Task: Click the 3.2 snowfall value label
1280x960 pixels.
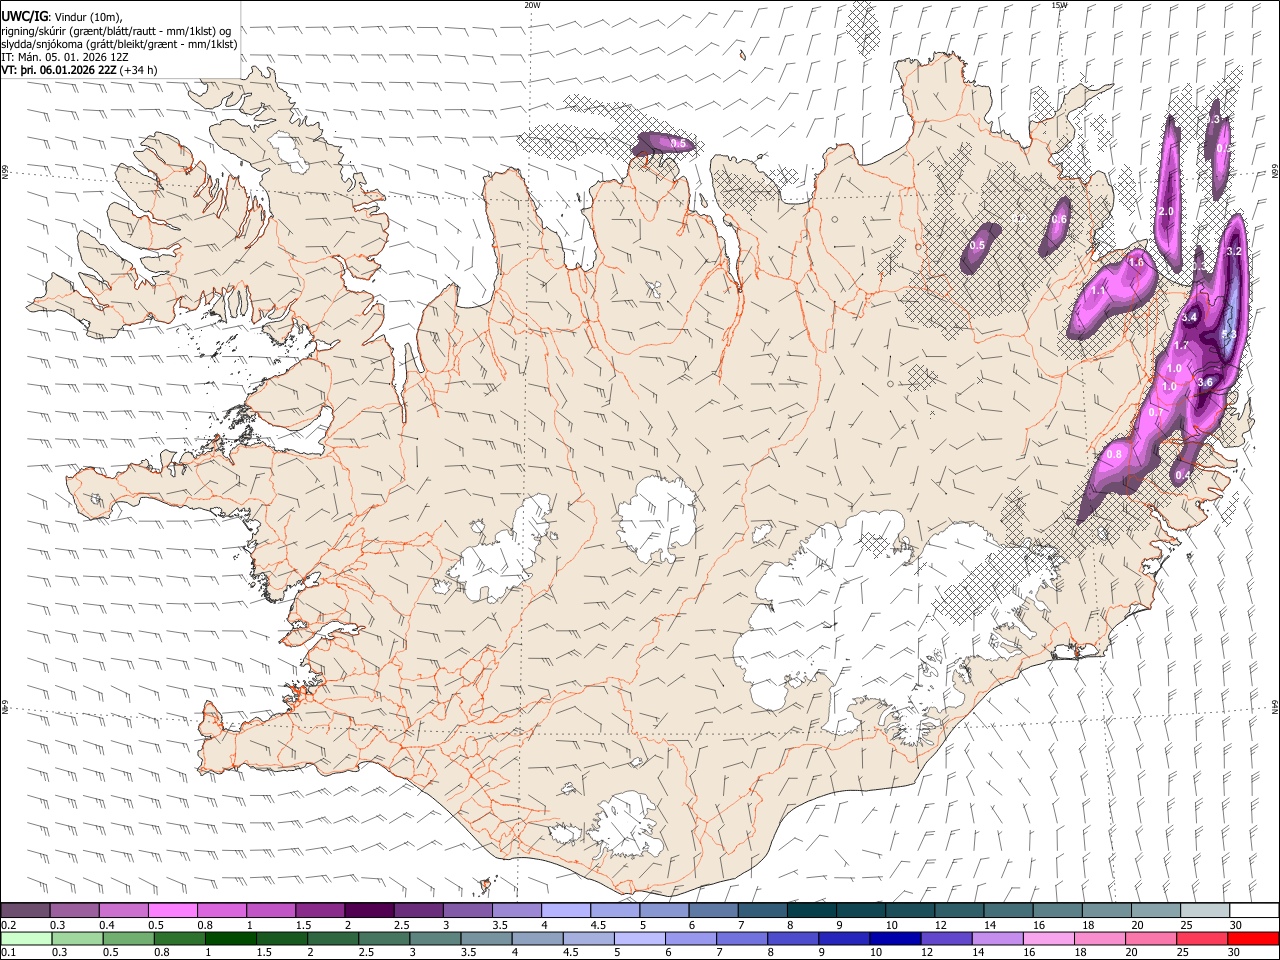Action: (x=1233, y=251)
